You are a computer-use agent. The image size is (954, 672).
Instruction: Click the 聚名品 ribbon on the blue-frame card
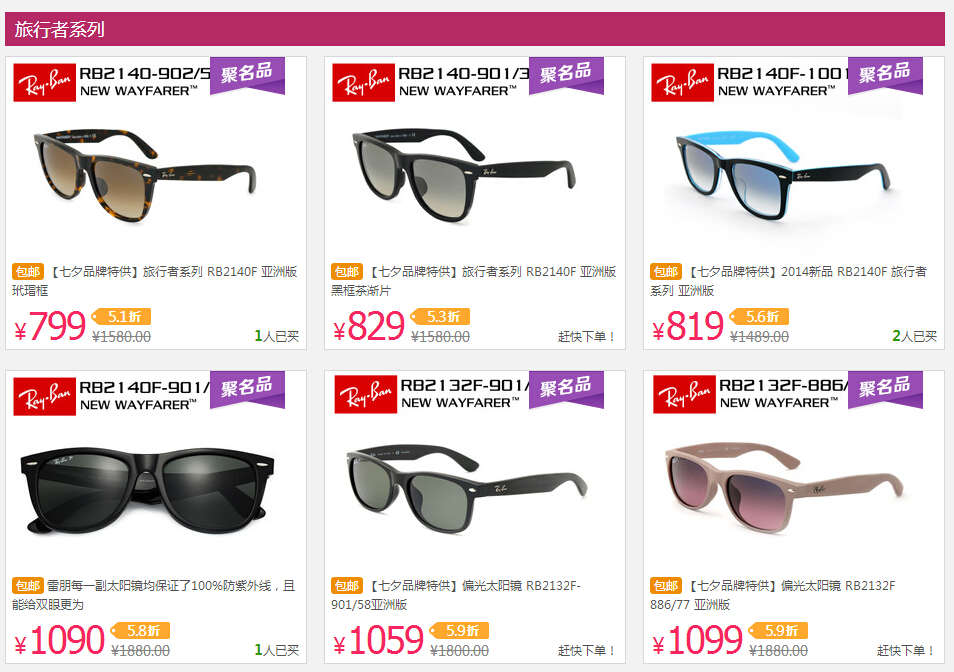tap(885, 75)
